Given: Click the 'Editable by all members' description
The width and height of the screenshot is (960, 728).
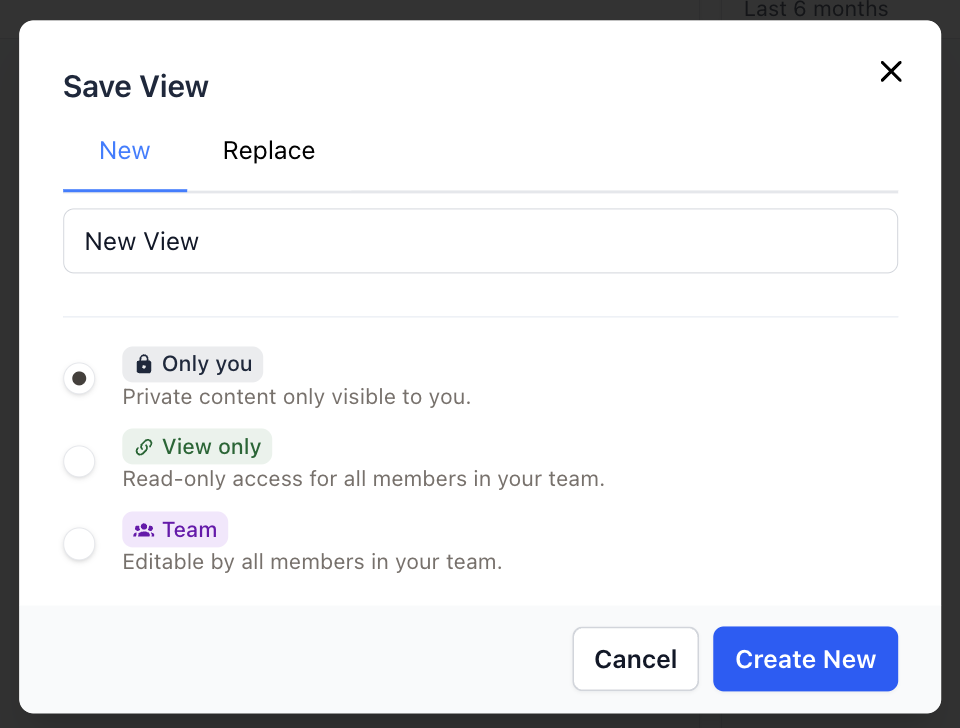Looking at the screenshot, I should (312, 562).
